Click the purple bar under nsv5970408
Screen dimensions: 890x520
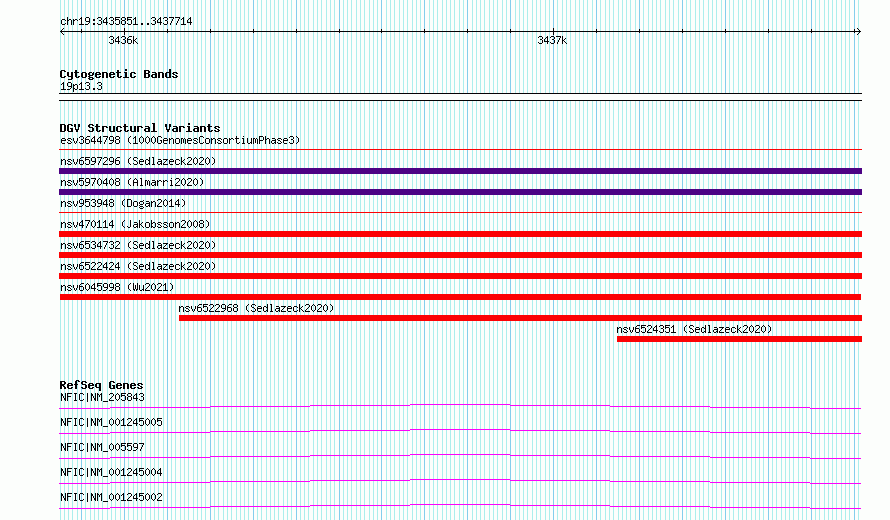click(x=460, y=192)
